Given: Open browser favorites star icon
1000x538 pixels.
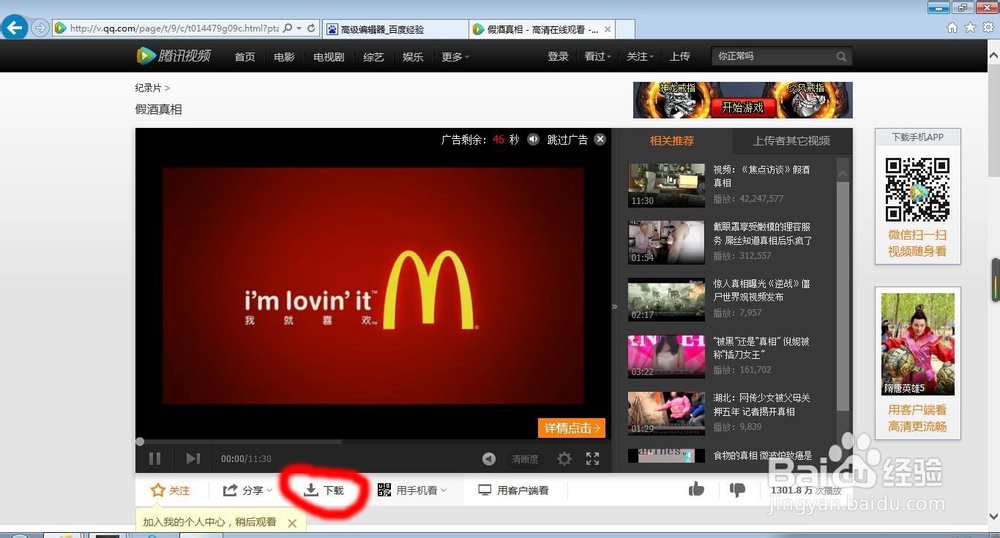Looking at the screenshot, I should [x=970, y=27].
